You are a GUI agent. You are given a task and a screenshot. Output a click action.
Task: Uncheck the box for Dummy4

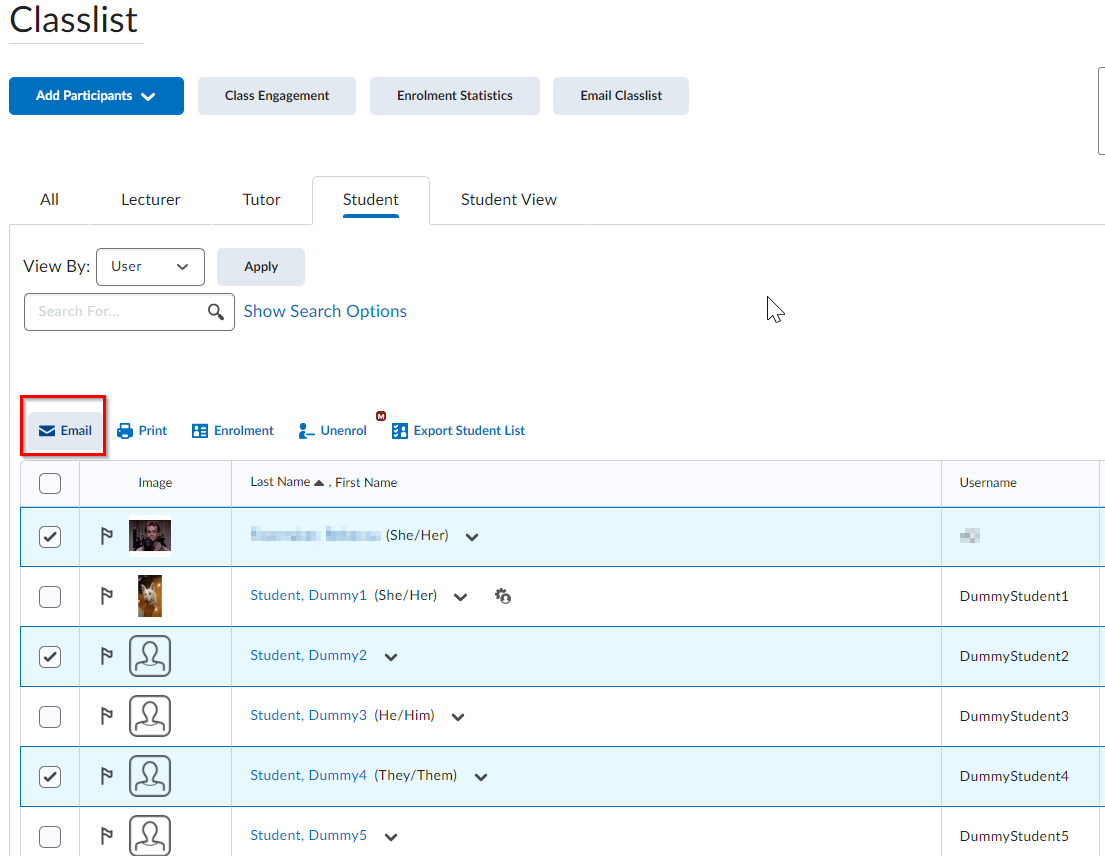click(x=50, y=776)
